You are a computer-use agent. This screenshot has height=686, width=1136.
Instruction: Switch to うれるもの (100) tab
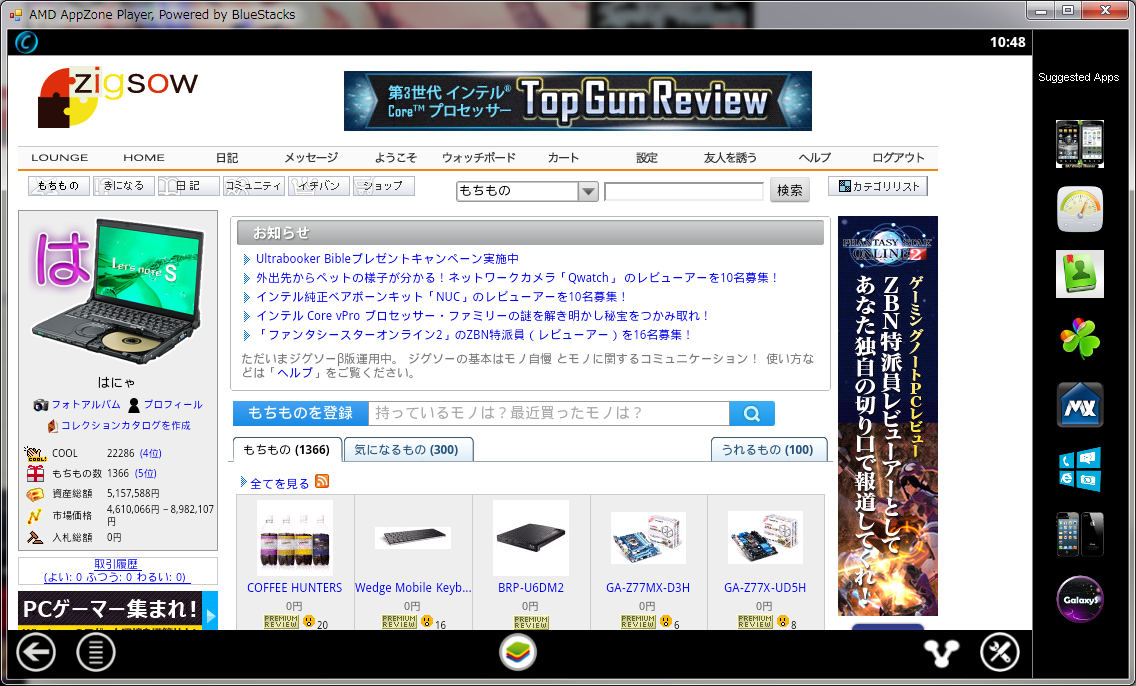[x=768, y=450]
